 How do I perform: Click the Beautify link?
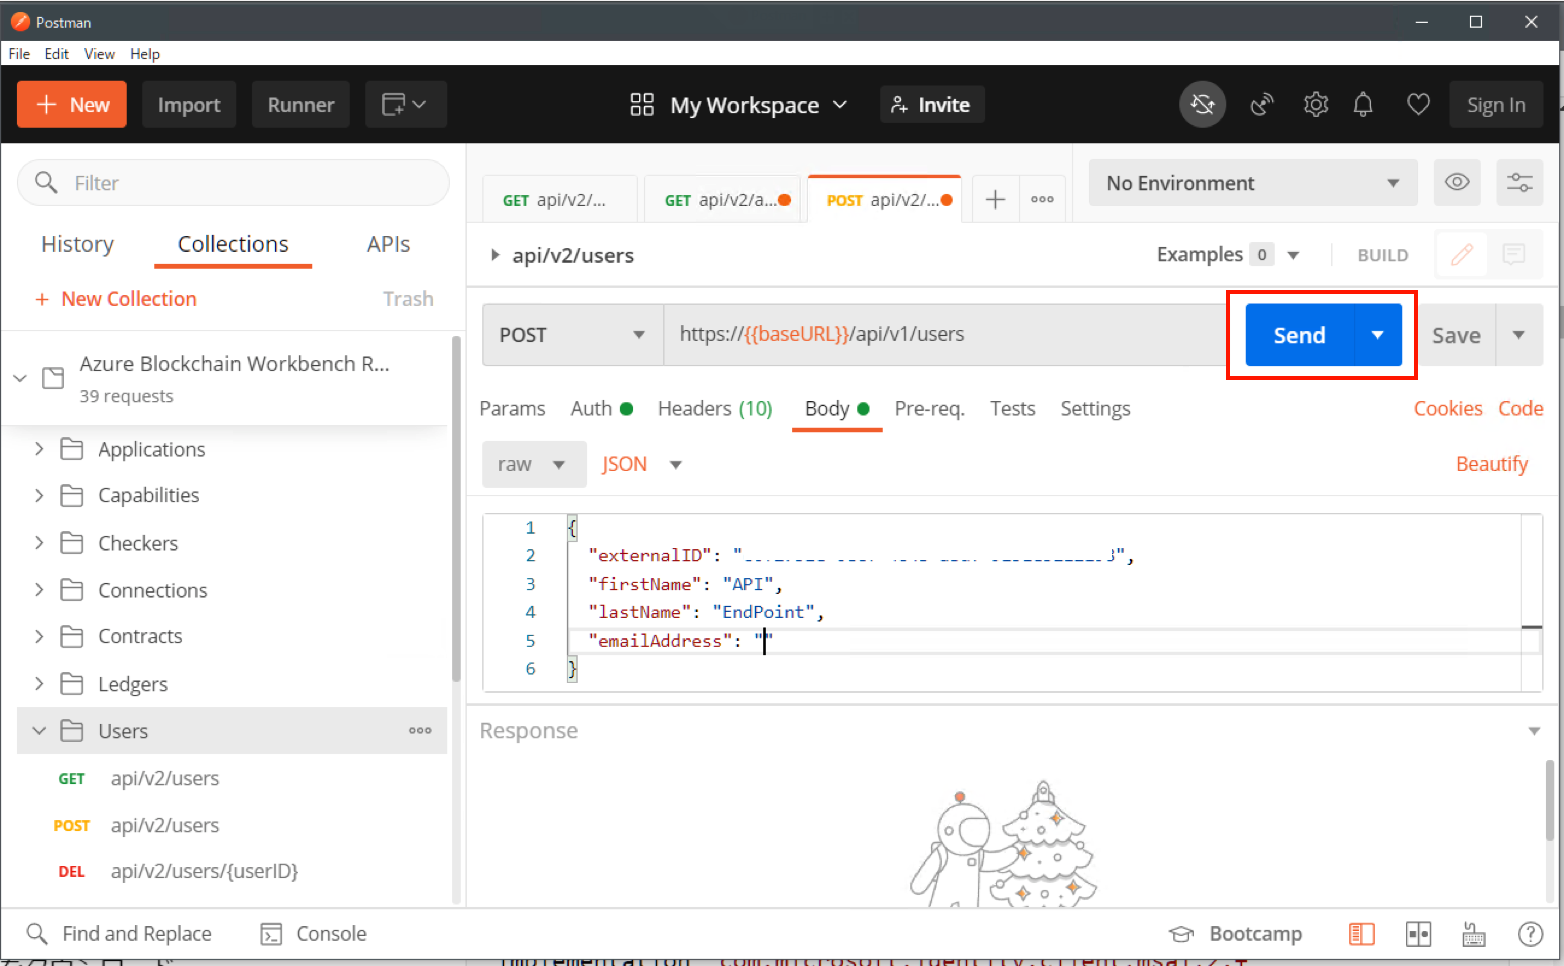[x=1492, y=464]
